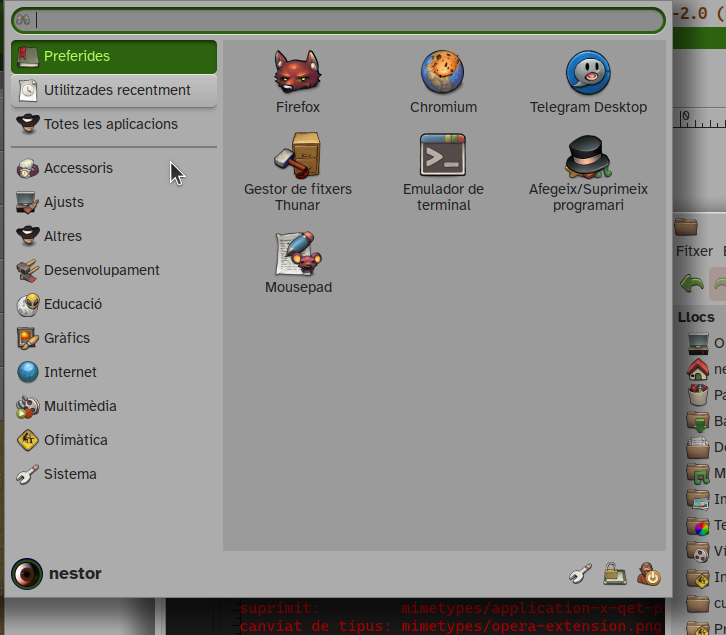726x635 pixels.
Task: Open the Multimèdia category
Action: coord(80,406)
